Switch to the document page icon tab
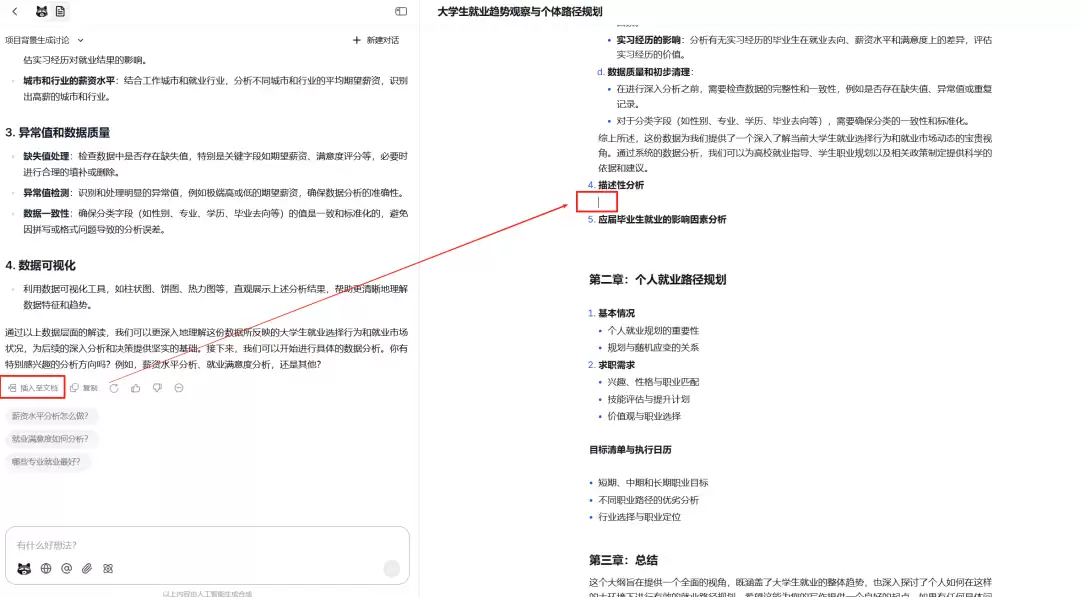Viewport: 1080px width, 597px height. [x=61, y=12]
